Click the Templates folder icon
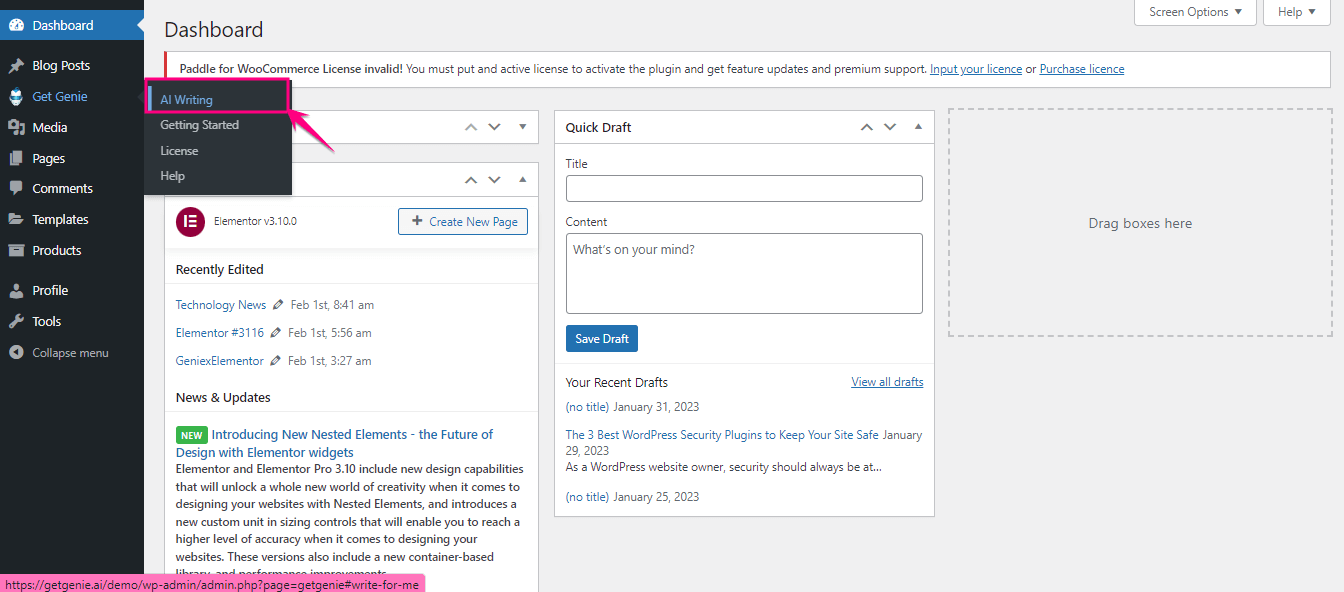The image size is (1344, 592). click(16, 219)
